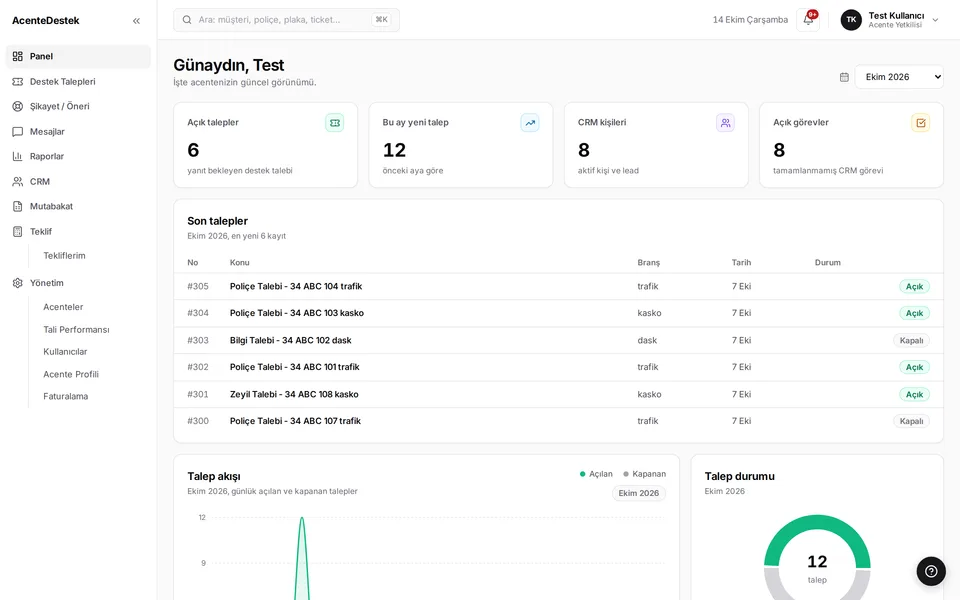Collapse the sidebar with double-chevron icon
Viewport: 960px width, 600px height.
pos(136,21)
